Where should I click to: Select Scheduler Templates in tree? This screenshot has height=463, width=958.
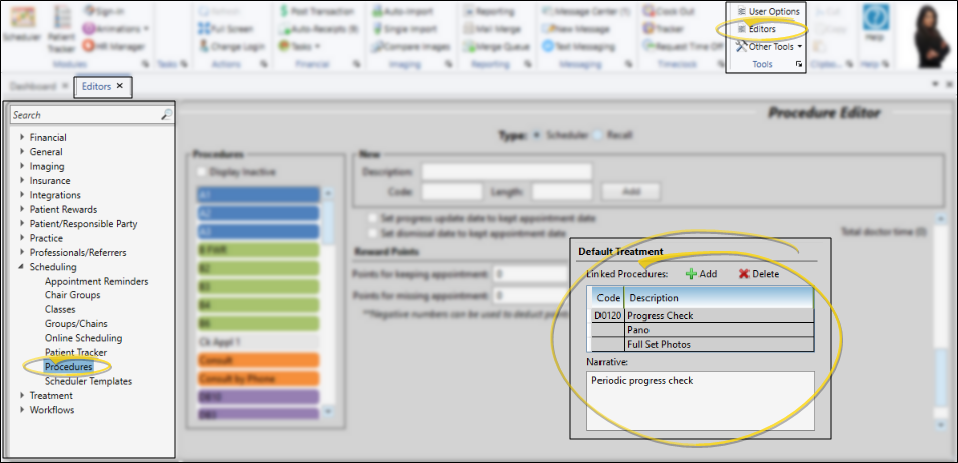(88, 381)
